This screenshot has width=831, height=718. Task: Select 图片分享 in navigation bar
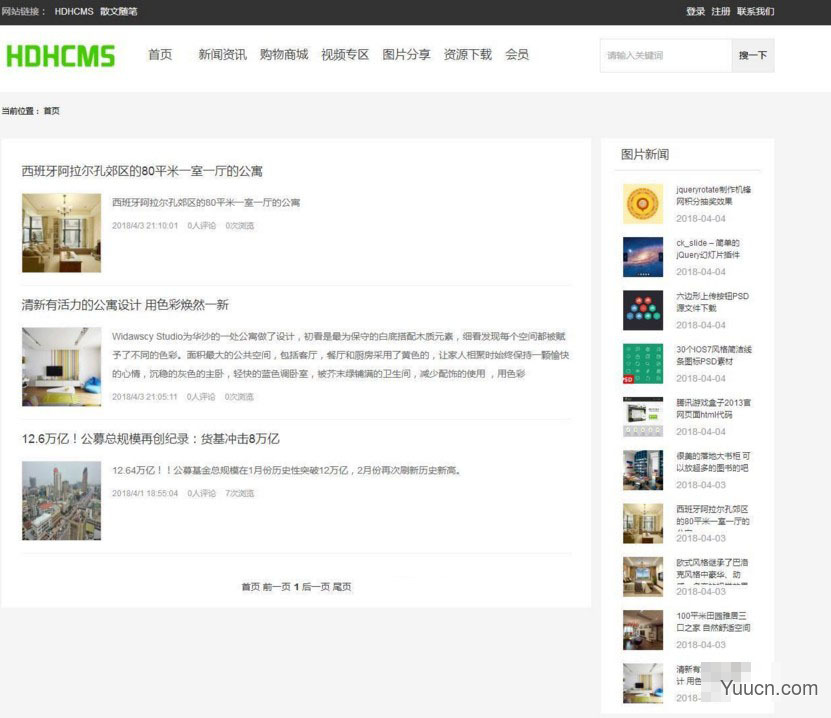click(406, 55)
